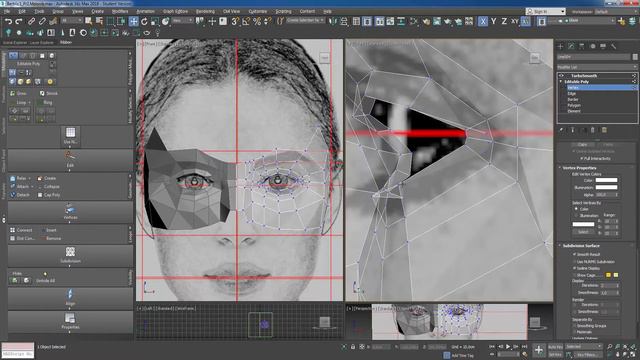This screenshot has width=640, height=360.
Task: Enable Use NURMS Subdivision checkbox
Action: coord(575,262)
